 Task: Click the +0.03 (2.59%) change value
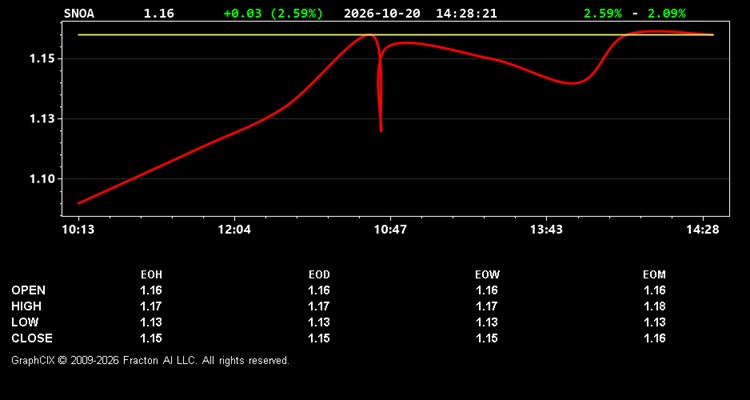pyautogui.click(x=273, y=13)
